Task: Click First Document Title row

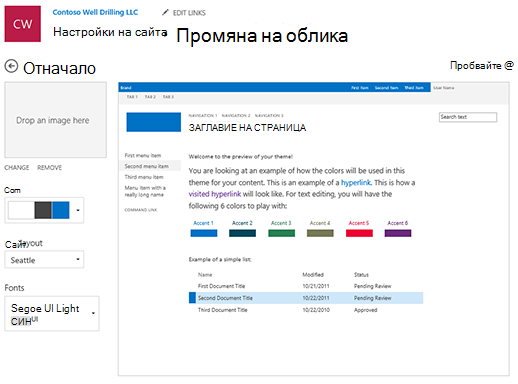Action: coord(306,286)
